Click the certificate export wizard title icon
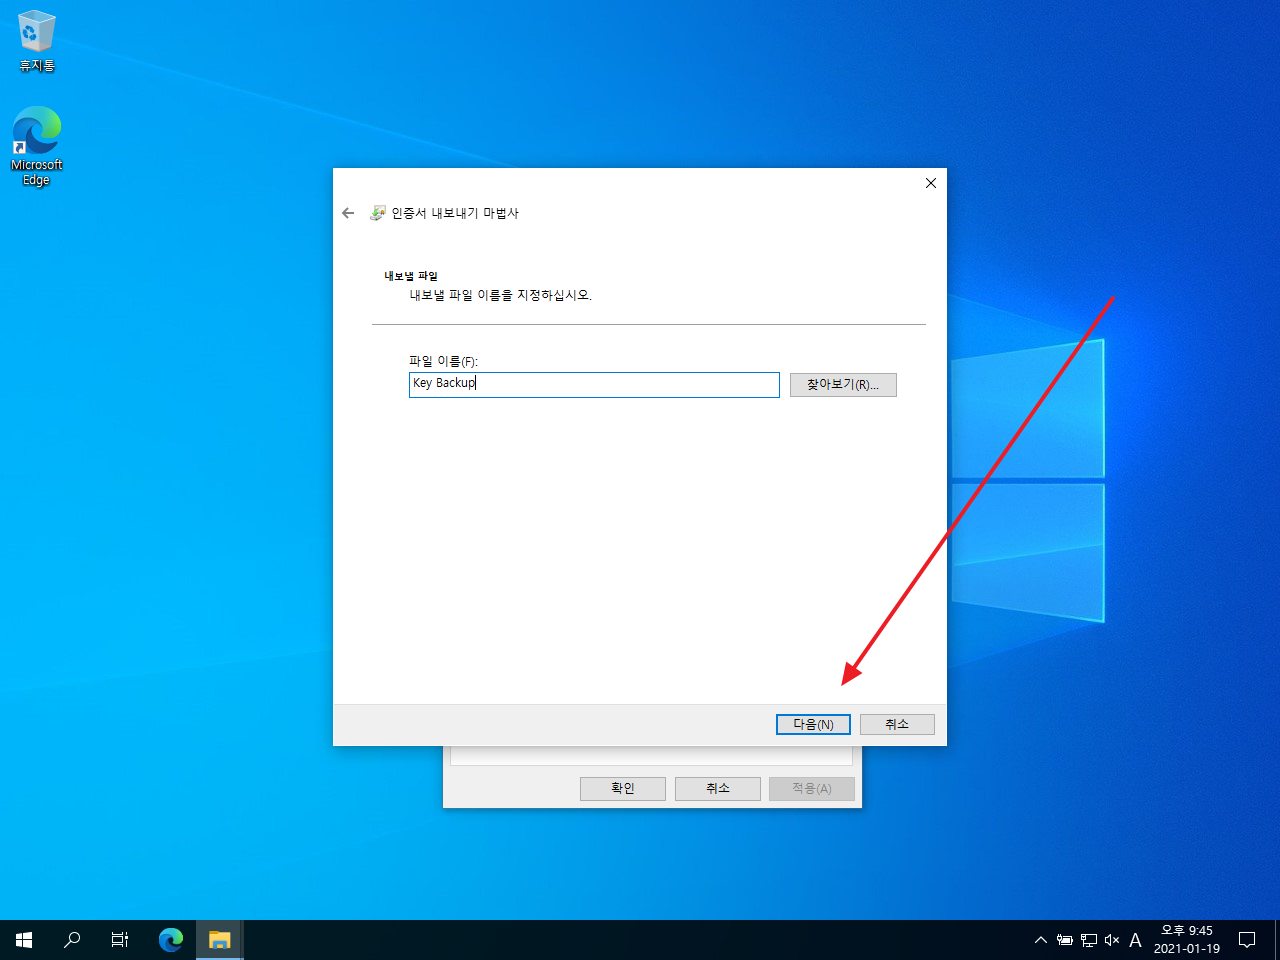Viewport: 1280px width, 960px height. 378,213
